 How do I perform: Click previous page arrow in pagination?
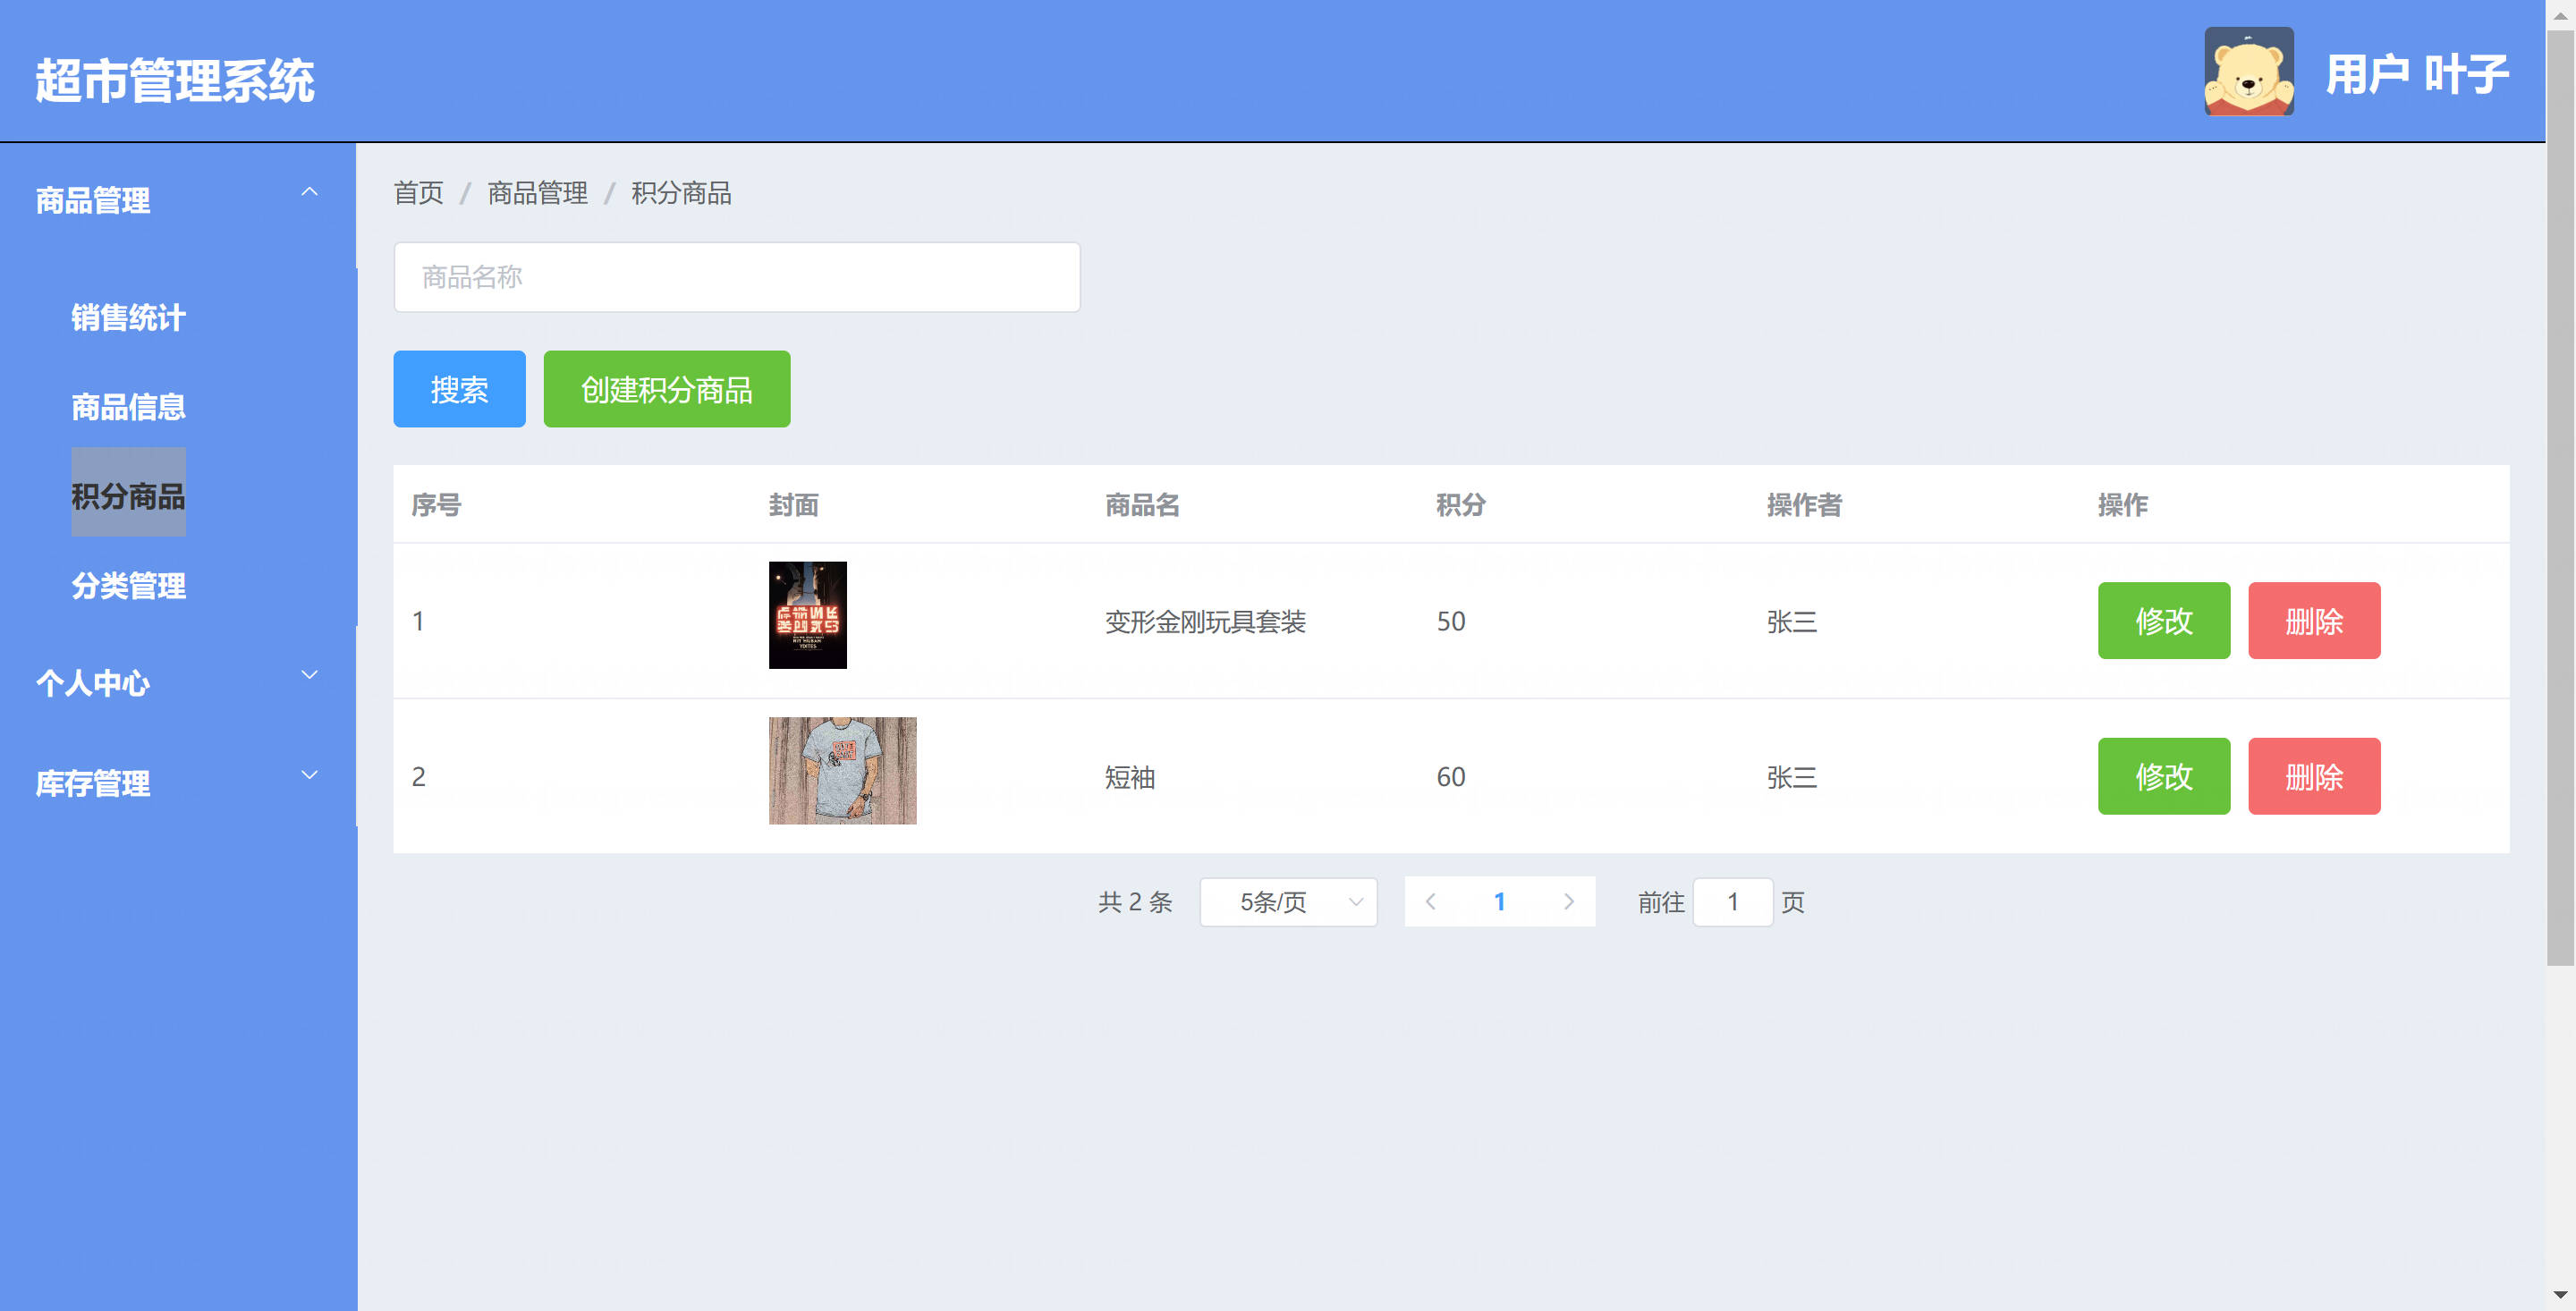(1430, 902)
